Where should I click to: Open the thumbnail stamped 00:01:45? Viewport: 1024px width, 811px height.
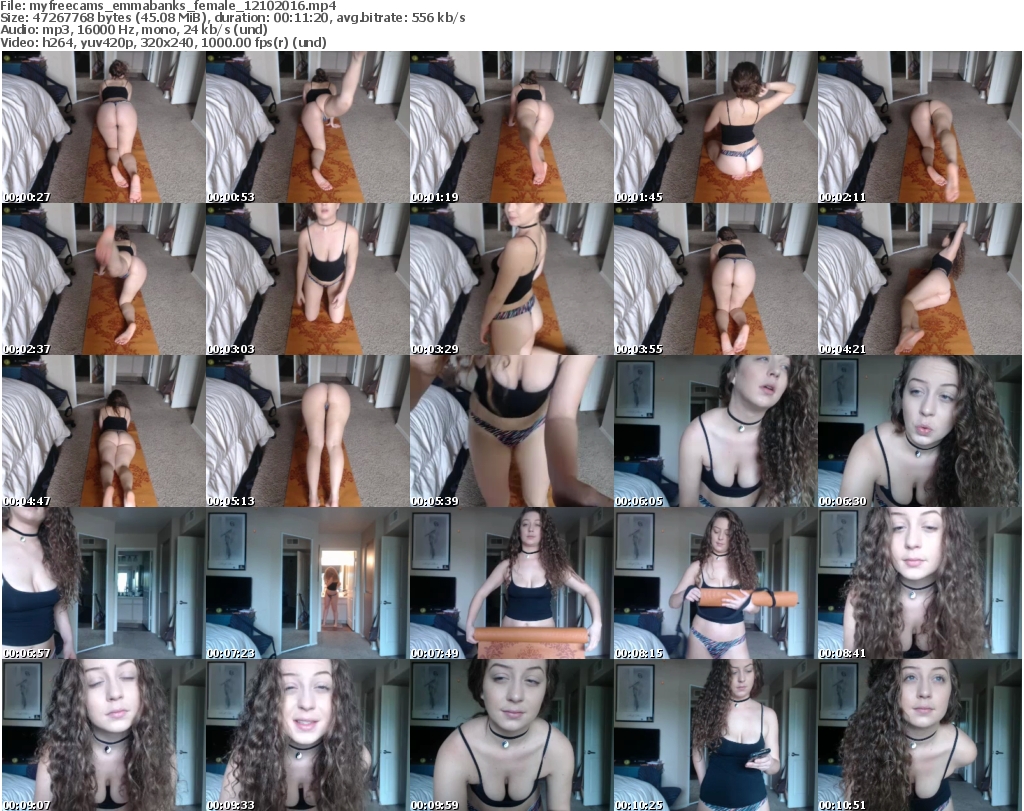coord(715,127)
